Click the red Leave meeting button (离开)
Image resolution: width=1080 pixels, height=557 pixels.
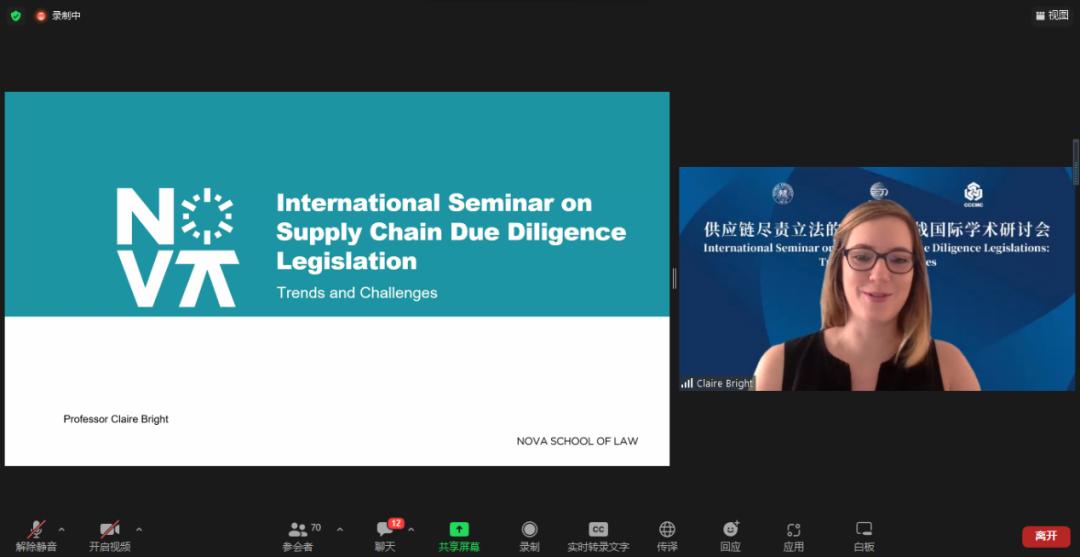pos(1046,536)
